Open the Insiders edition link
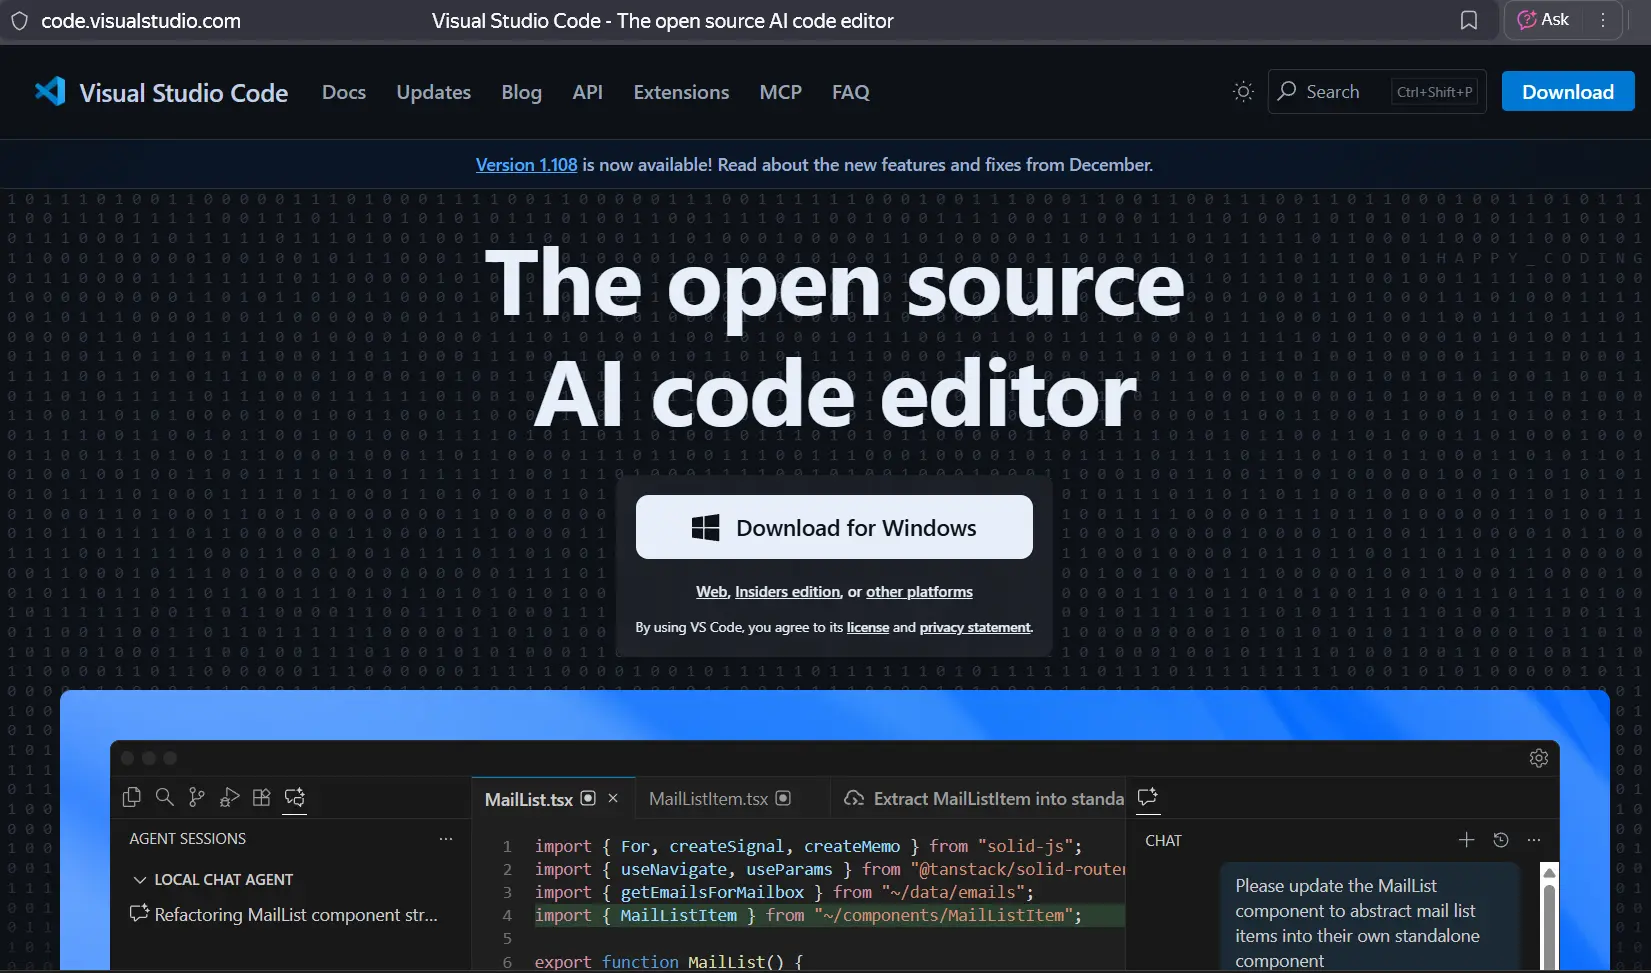1651x973 pixels. click(x=787, y=592)
